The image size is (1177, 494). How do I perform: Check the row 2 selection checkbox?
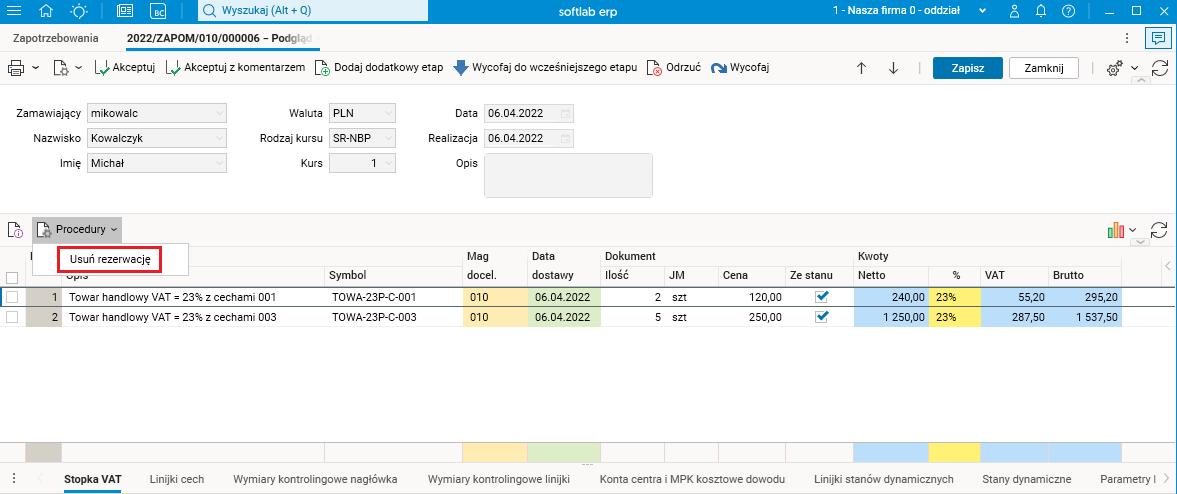coord(12,317)
